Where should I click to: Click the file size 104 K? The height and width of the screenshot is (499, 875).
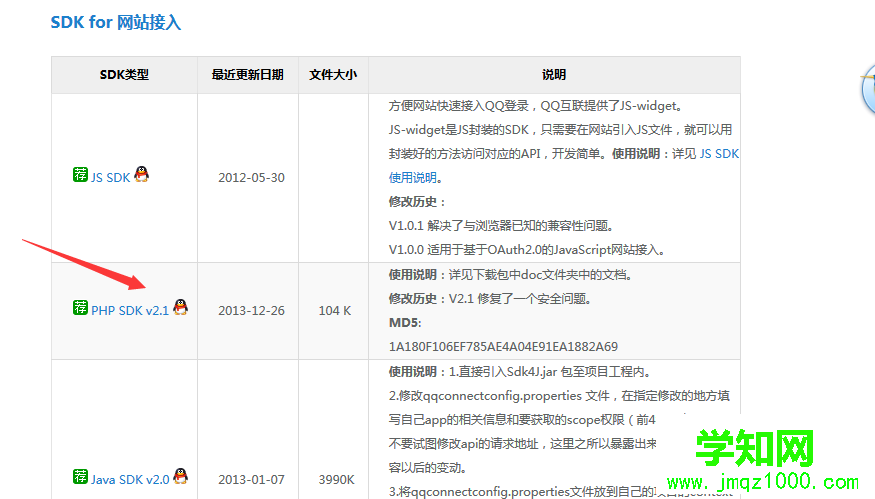click(x=335, y=310)
